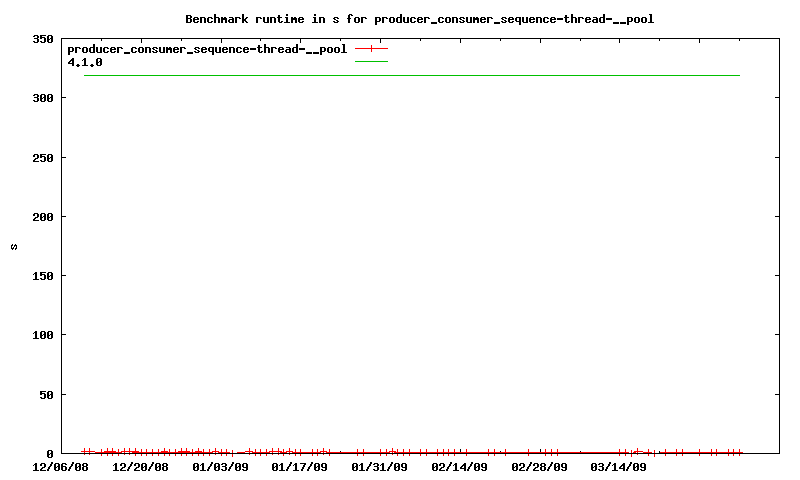Screen dimensions: 800x480
Task: Select the 12/20/08 date on x-axis
Action: [140, 467]
